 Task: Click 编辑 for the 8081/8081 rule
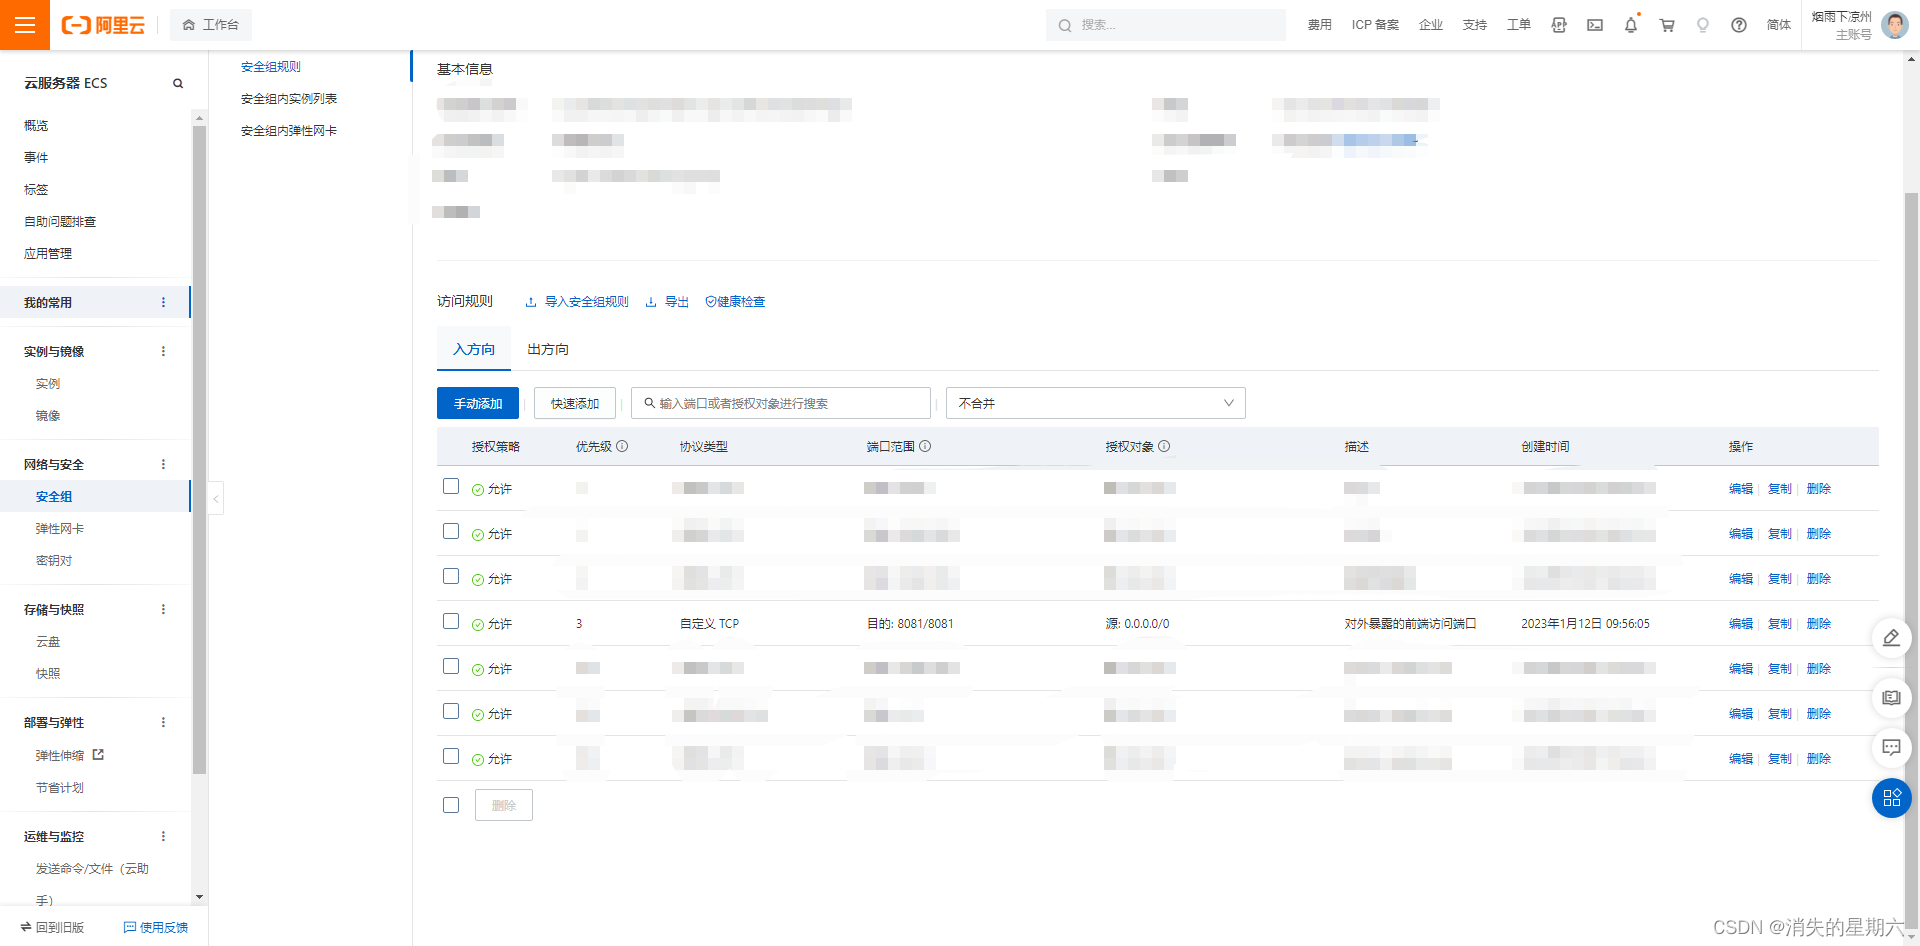tap(1741, 624)
